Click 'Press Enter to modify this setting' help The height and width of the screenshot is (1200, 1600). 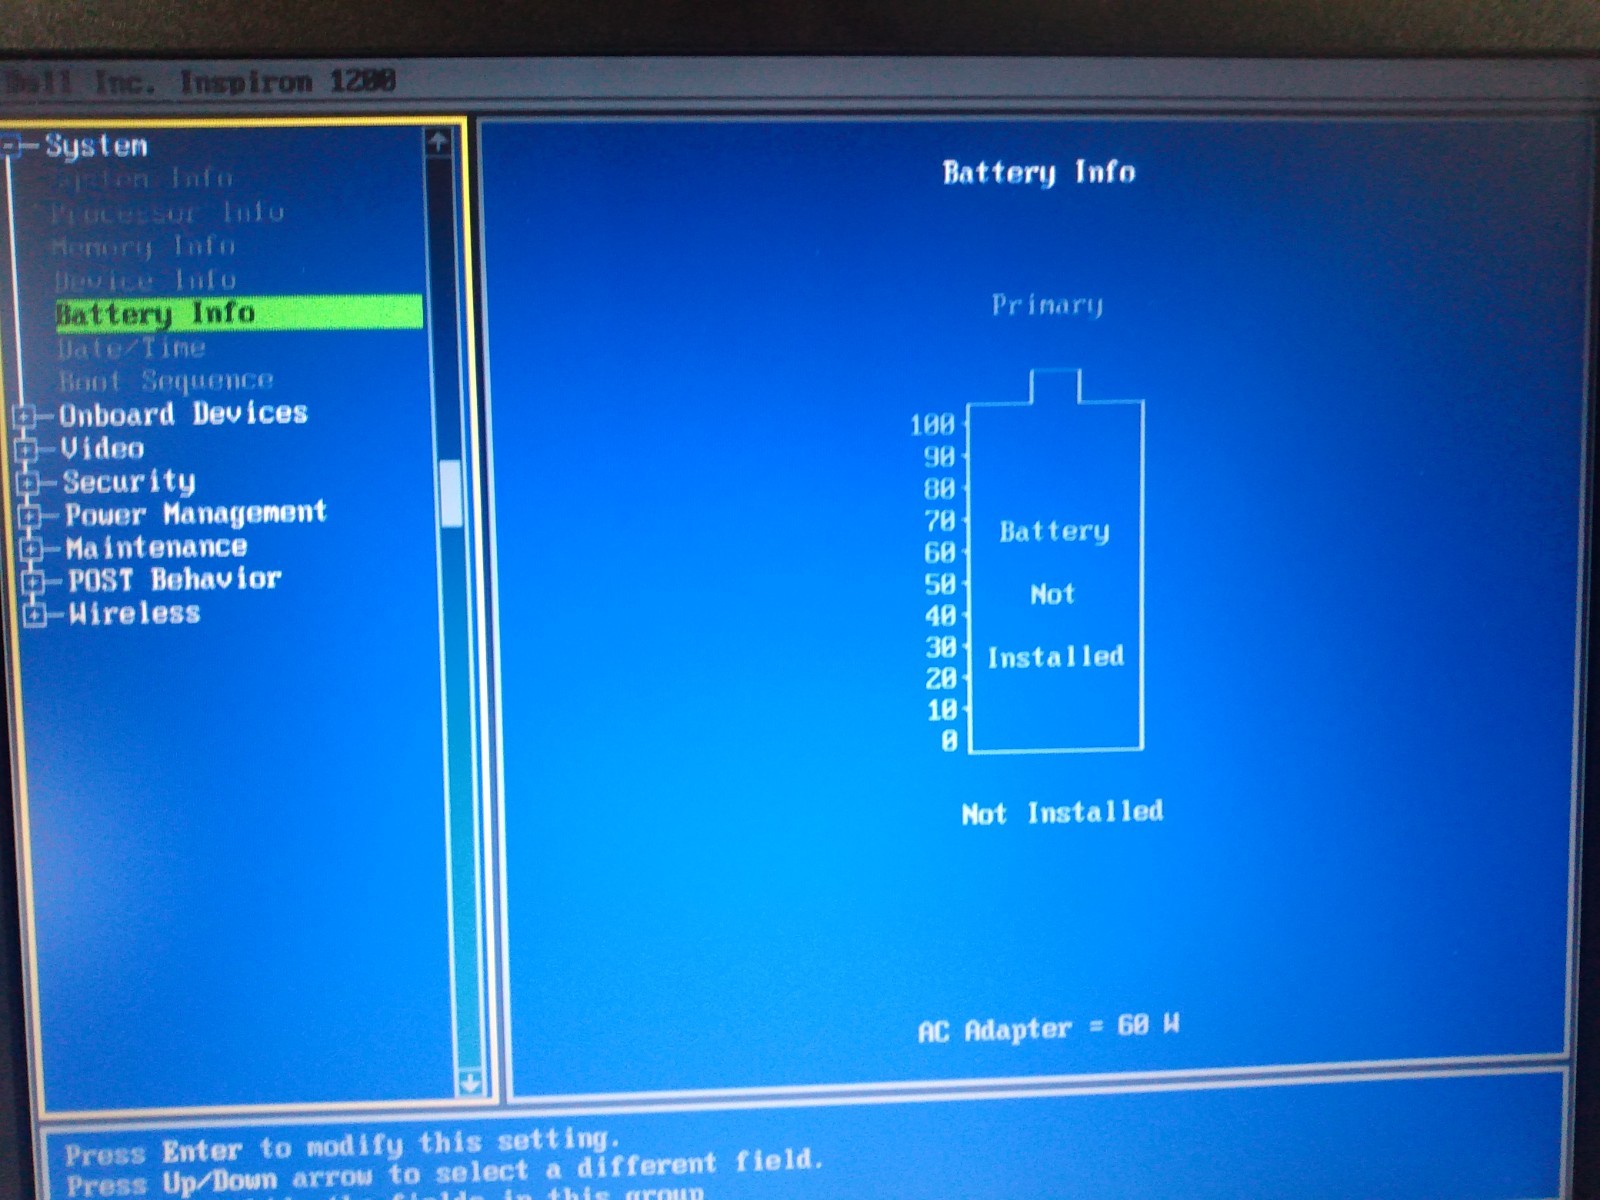coord(342,1146)
